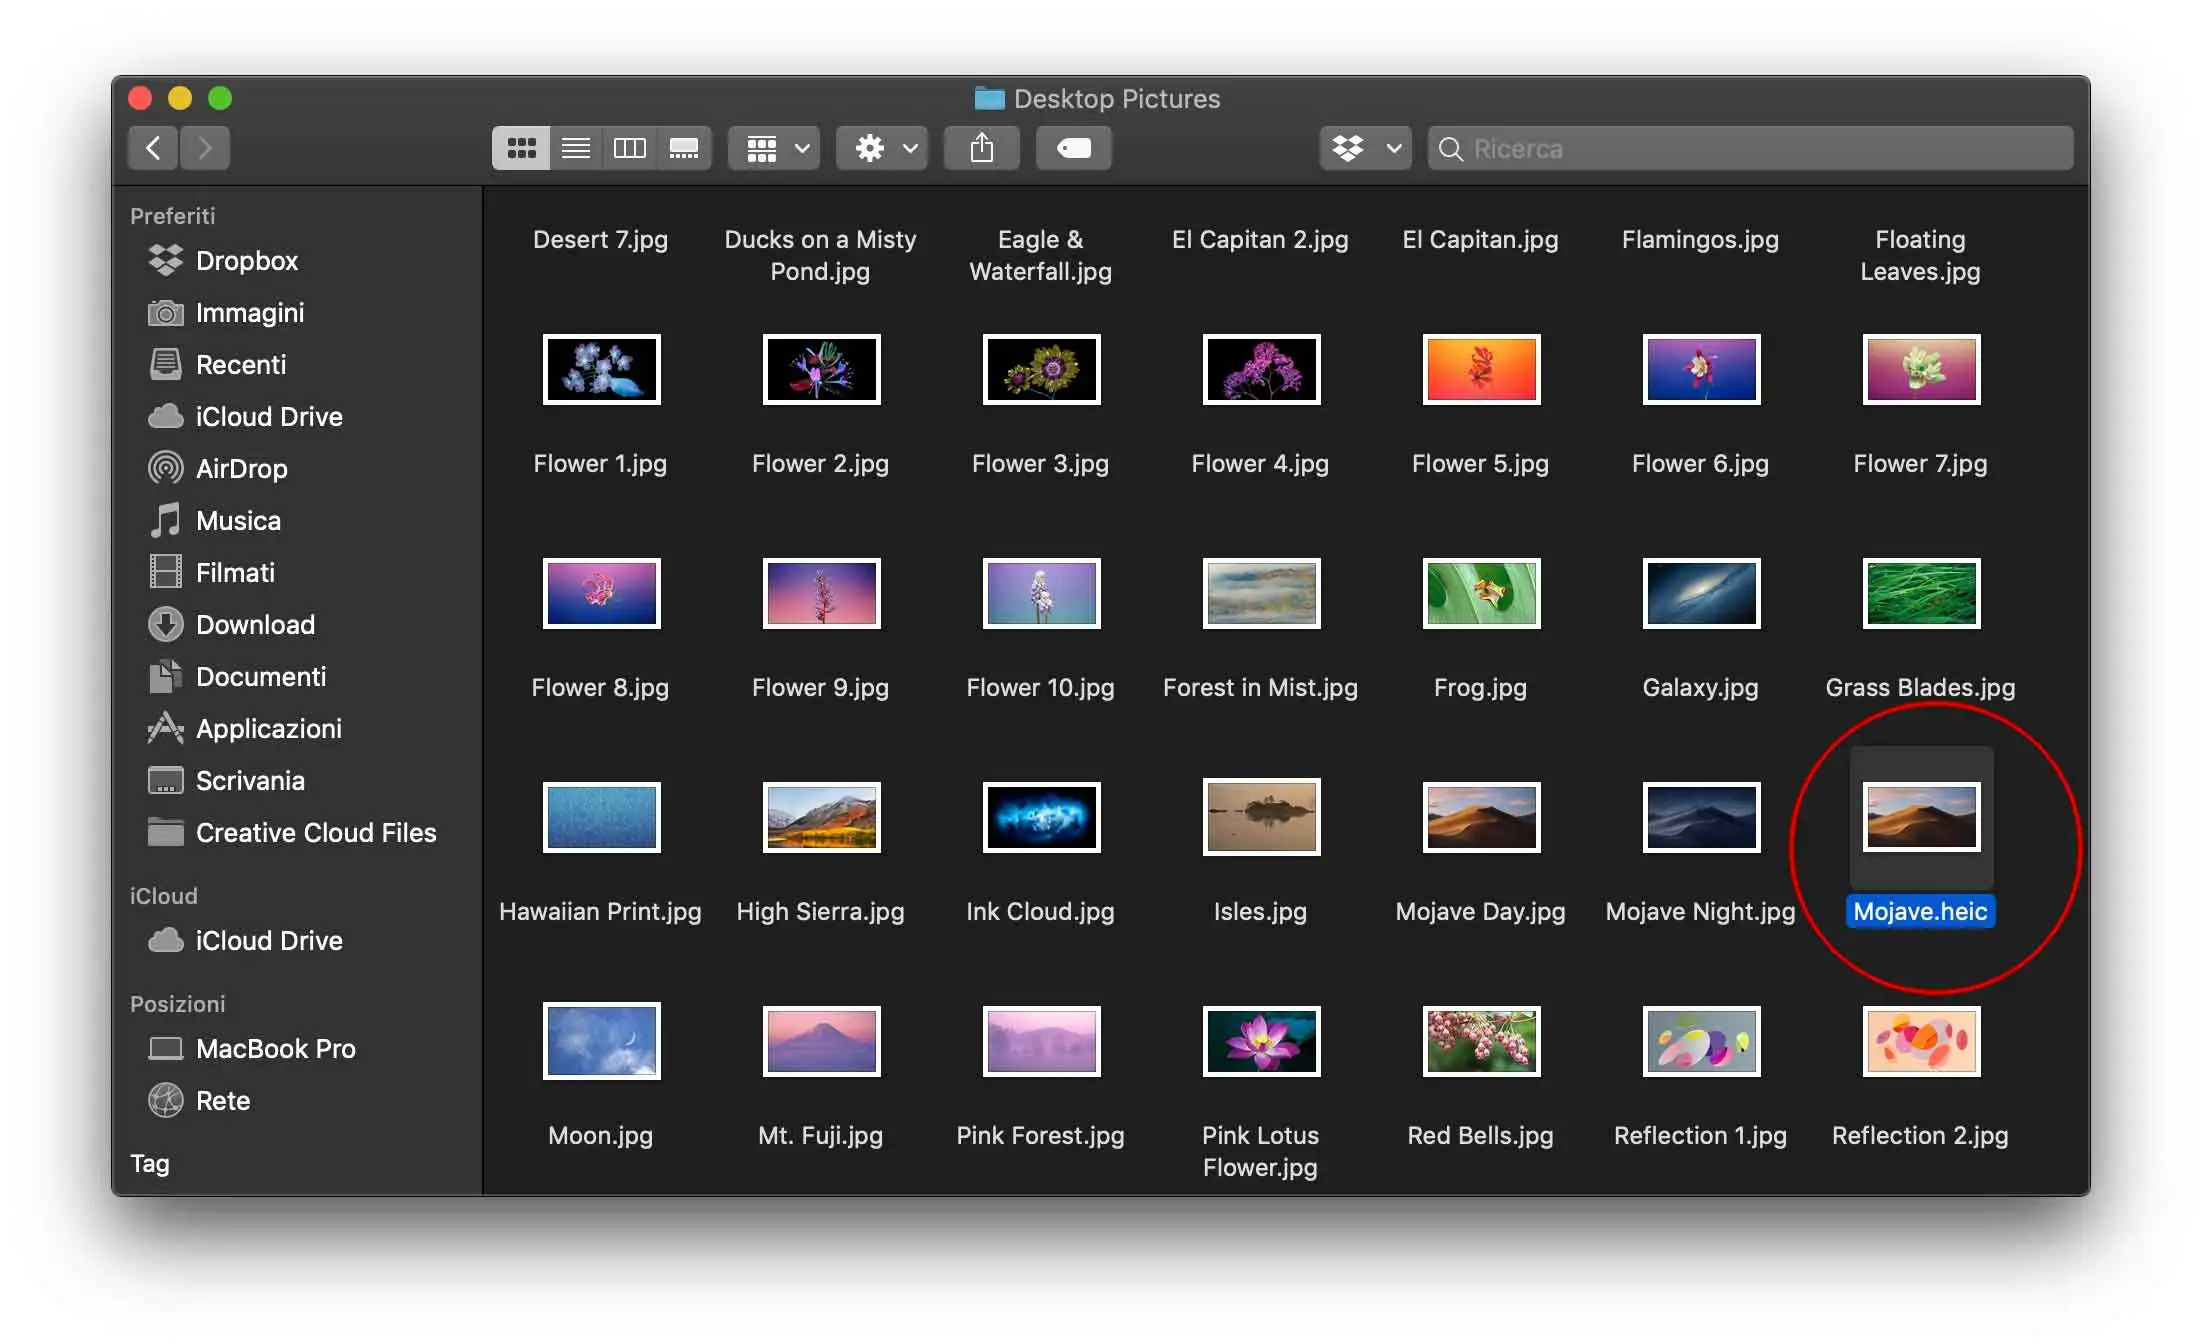Click the Tags button in toolbar
Viewport: 2202px width, 1344px height.
click(x=1073, y=147)
